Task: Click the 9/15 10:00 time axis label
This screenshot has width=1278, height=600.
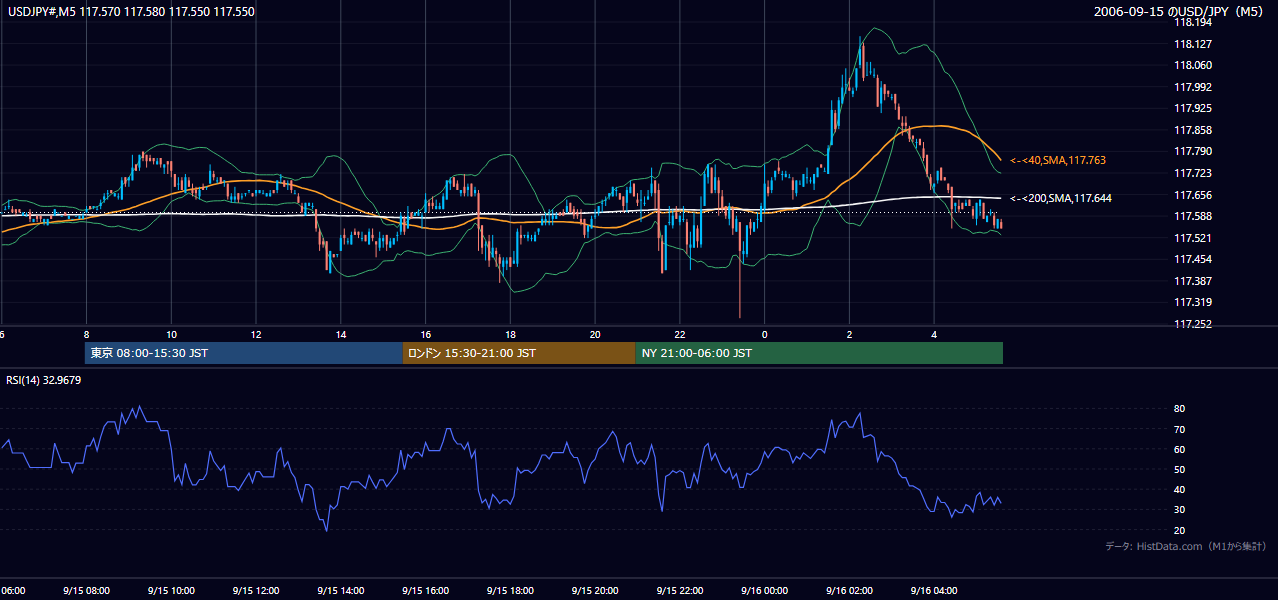Action: (x=171, y=590)
